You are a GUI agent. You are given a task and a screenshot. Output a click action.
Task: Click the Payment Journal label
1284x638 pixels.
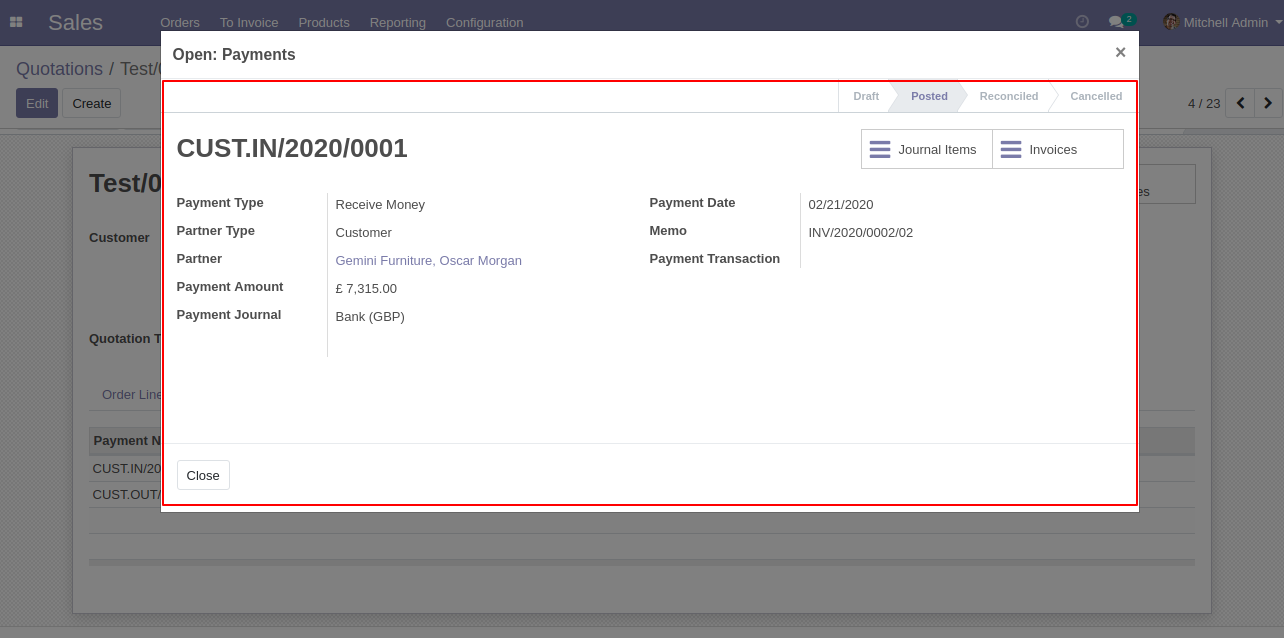[229, 314]
